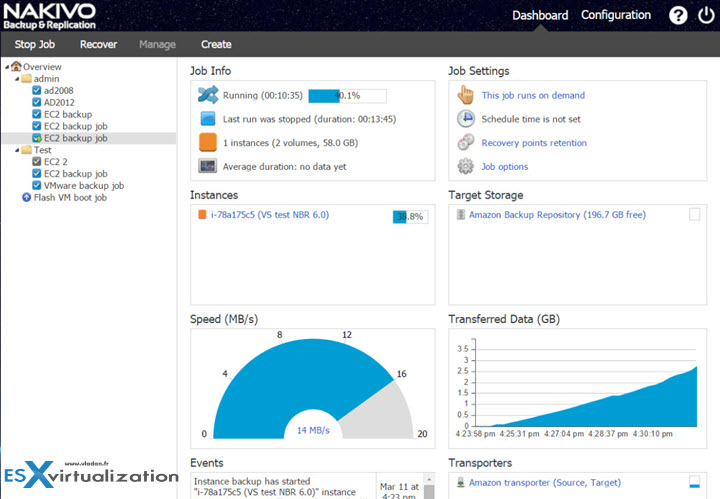Collapse the Overview tree node
Image resolution: width=720 pixels, height=499 pixels.
coord(7,67)
